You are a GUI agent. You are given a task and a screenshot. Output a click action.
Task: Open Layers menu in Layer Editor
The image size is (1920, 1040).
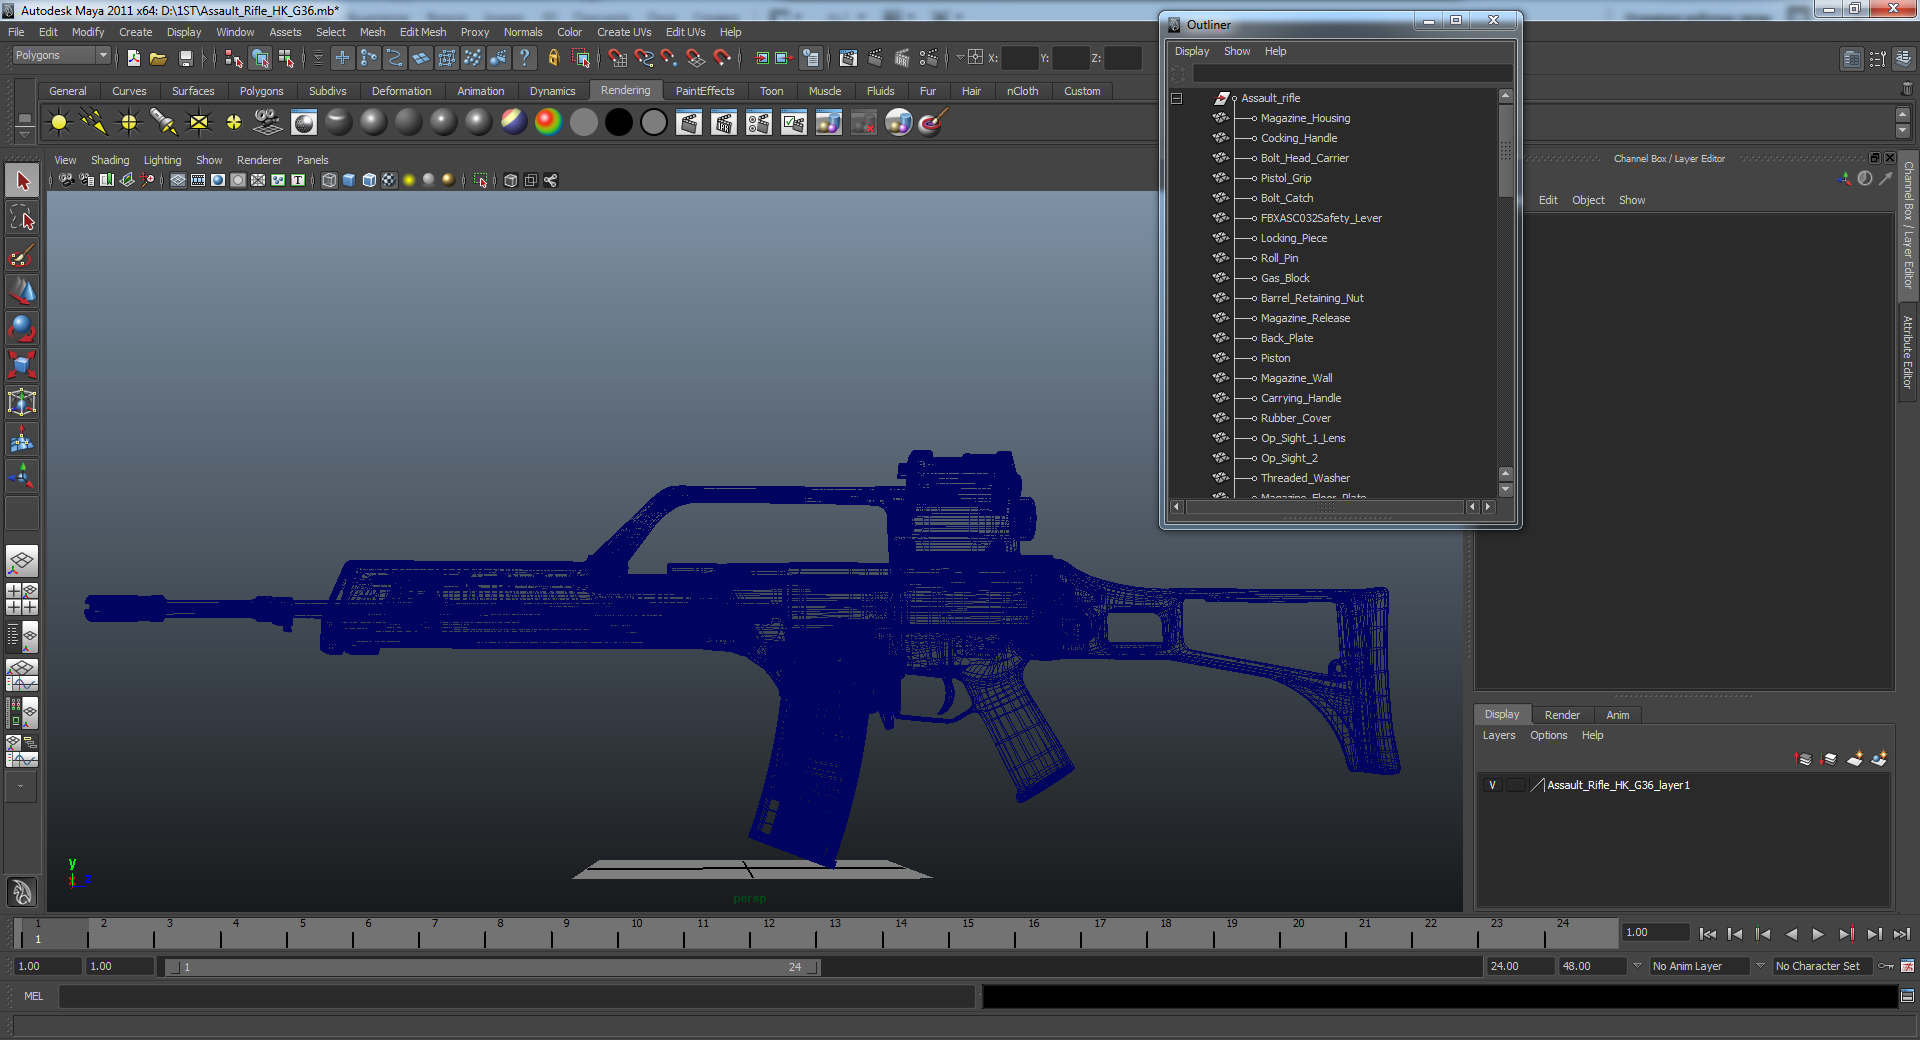tap(1498, 735)
